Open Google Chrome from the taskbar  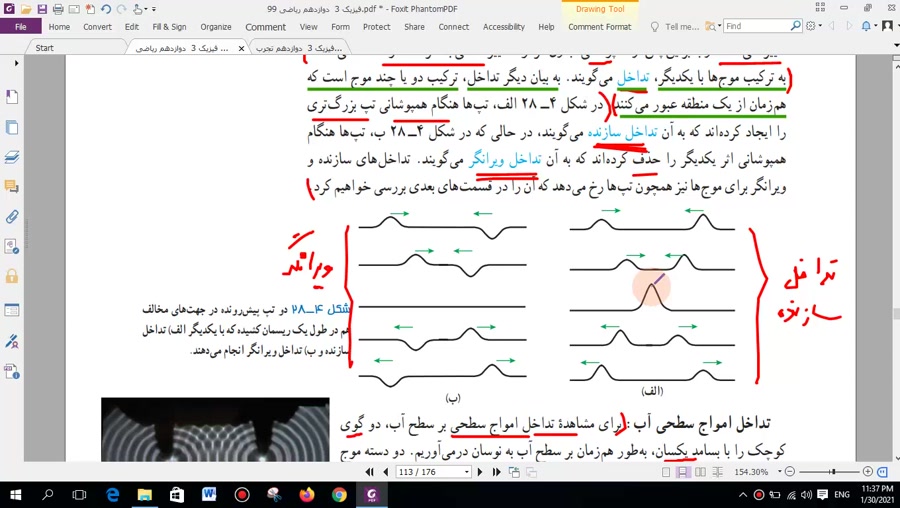339,494
